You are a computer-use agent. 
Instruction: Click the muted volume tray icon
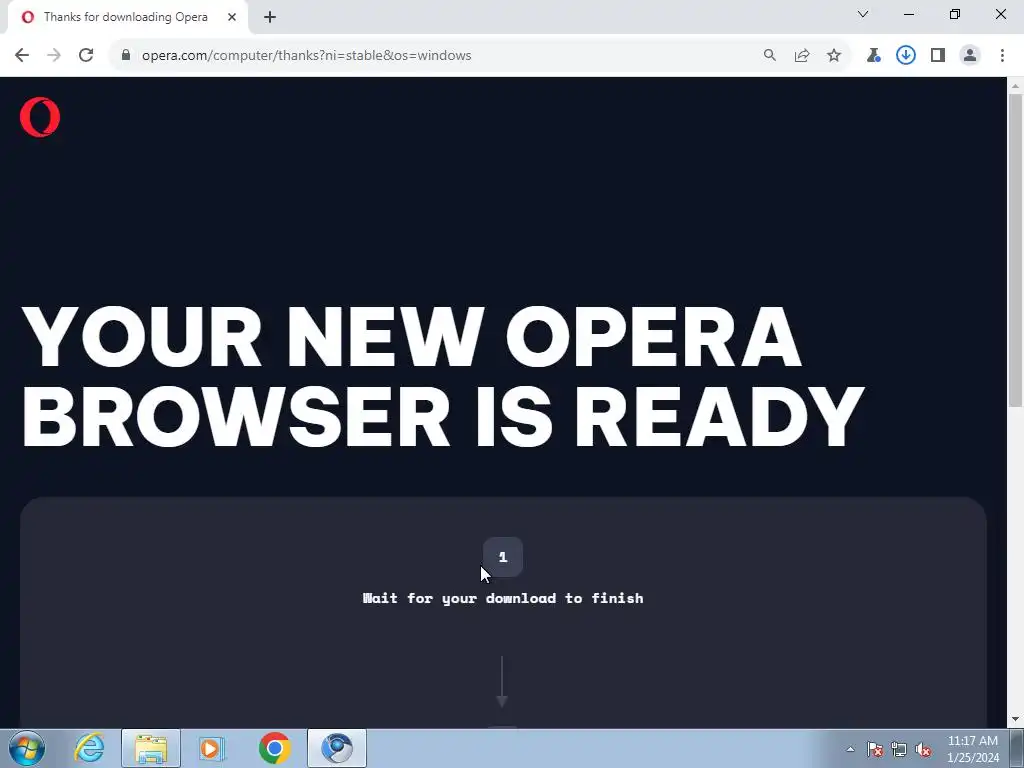923,749
